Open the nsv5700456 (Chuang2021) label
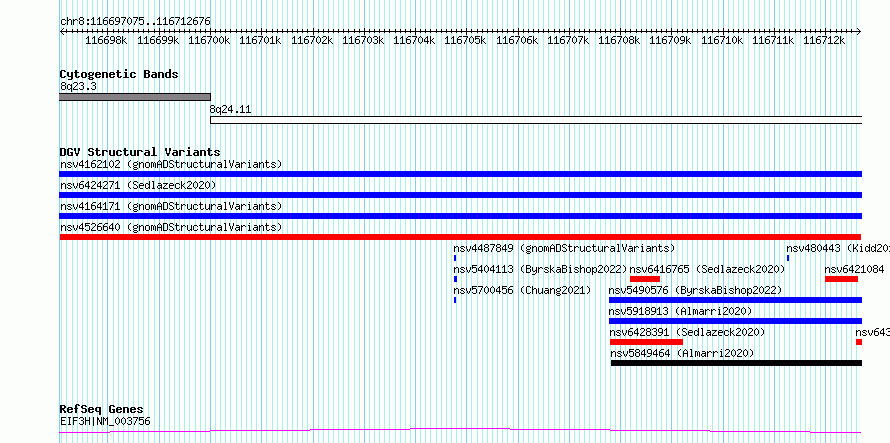Screen dimensions: 890x443 click(522, 290)
